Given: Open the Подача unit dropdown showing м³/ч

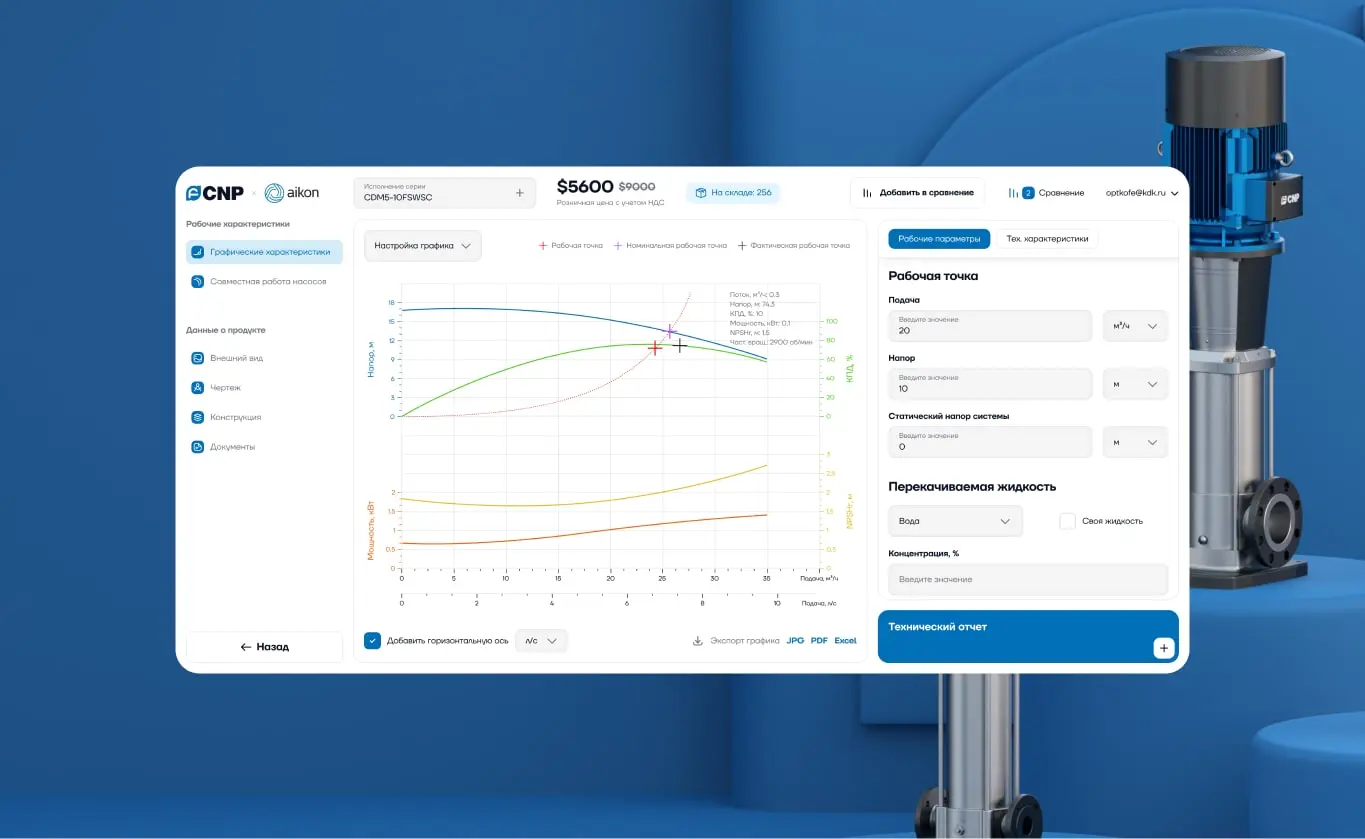Looking at the screenshot, I should (1135, 326).
